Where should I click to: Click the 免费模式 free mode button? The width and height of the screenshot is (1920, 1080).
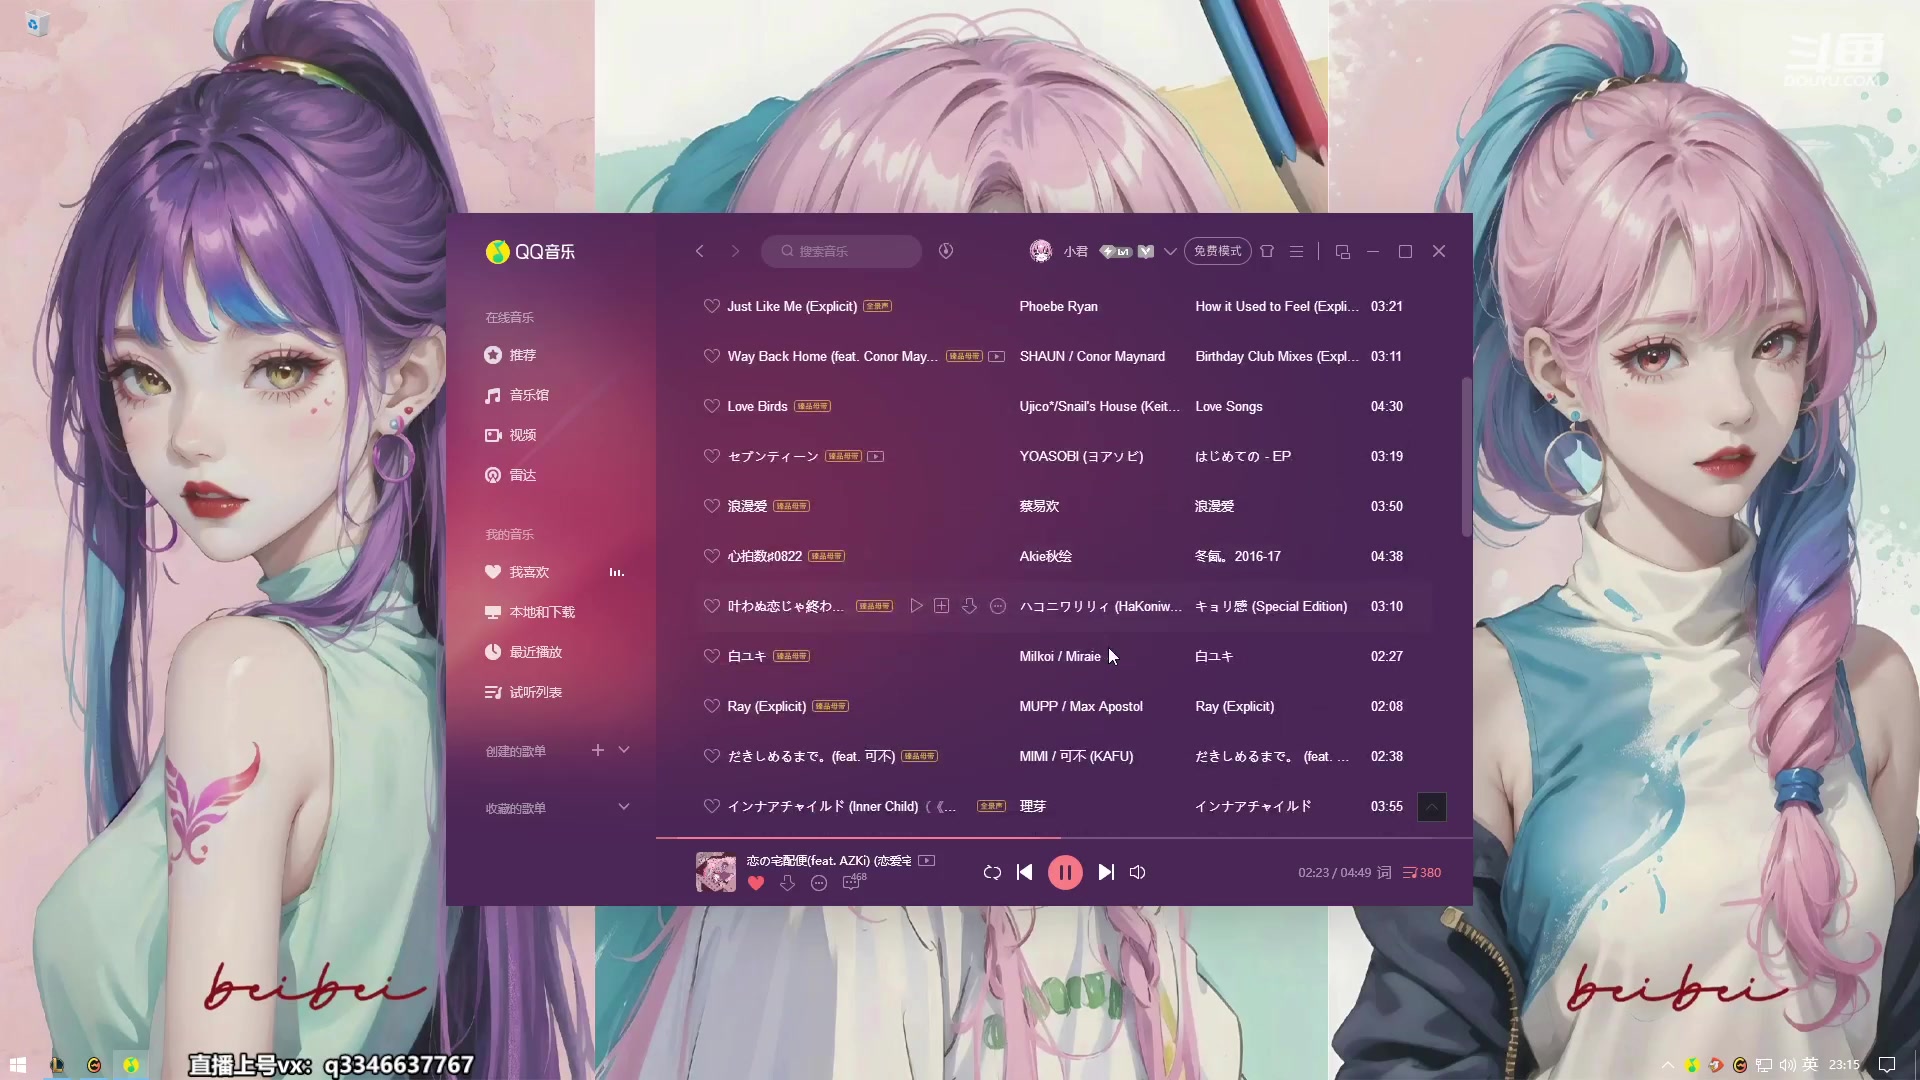[1217, 251]
